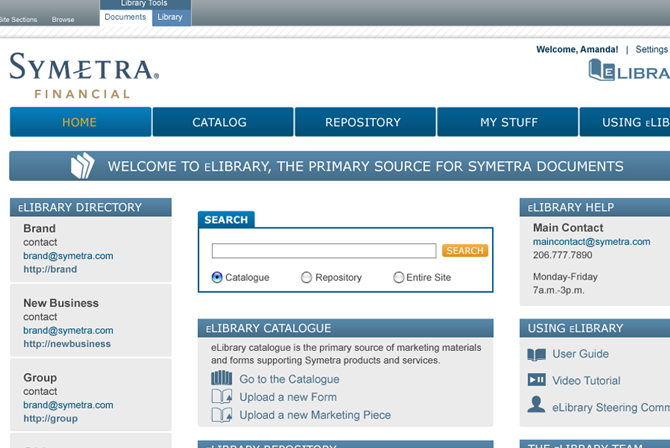Click the User Guide open book icon
Viewport: 670px width, 448px height.
point(536,354)
